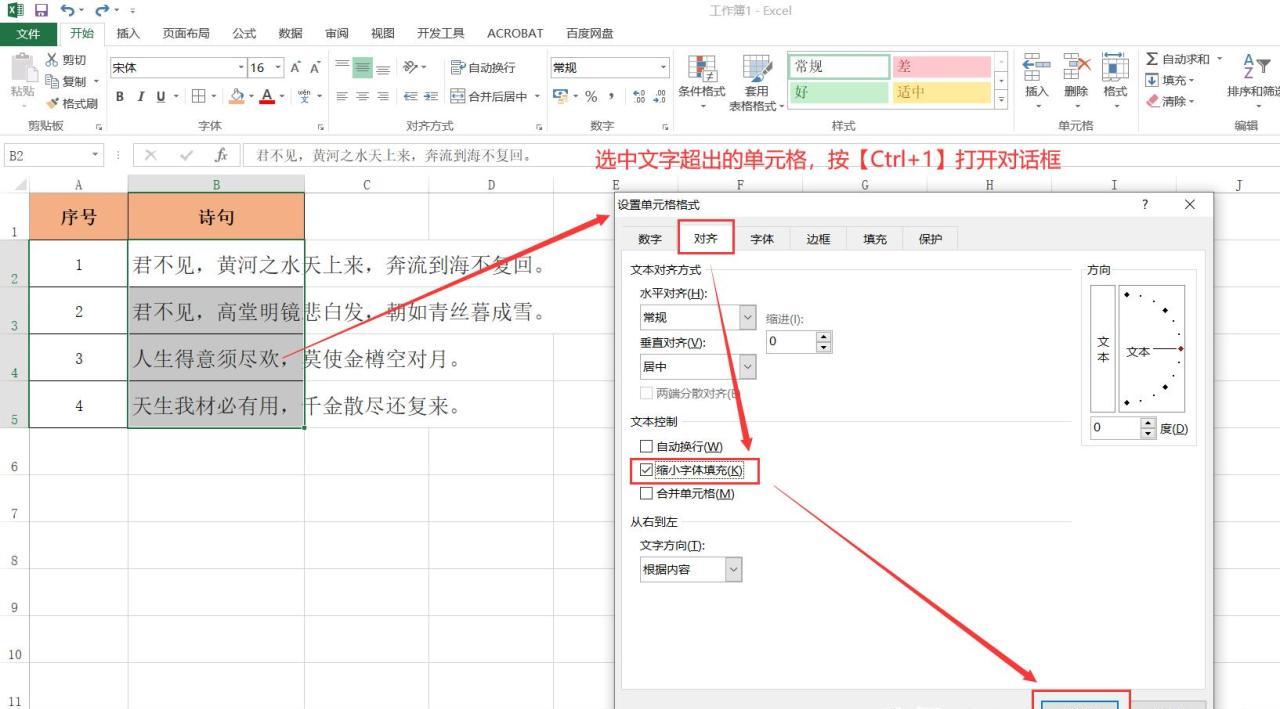This screenshot has width=1280, height=709.
Task: Open the 字体 tab in dialog
Action: (762, 239)
